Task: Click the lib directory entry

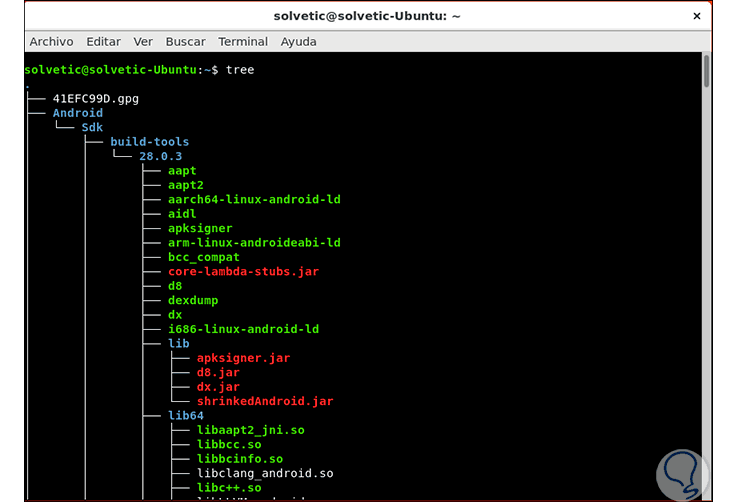Action: click(179, 343)
